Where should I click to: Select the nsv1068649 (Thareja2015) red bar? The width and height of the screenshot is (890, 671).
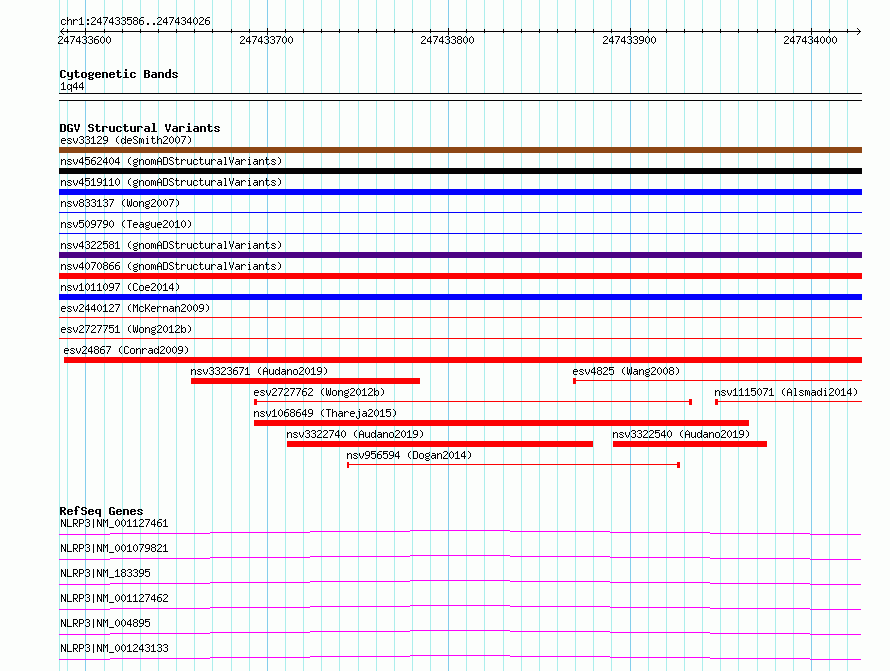tap(500, 423)
